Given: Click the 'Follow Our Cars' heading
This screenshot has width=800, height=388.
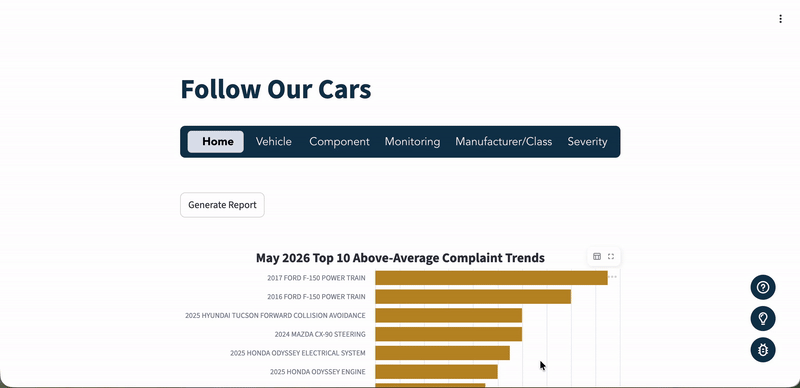Looking at the screenshot, I should (x=276, y=89).
